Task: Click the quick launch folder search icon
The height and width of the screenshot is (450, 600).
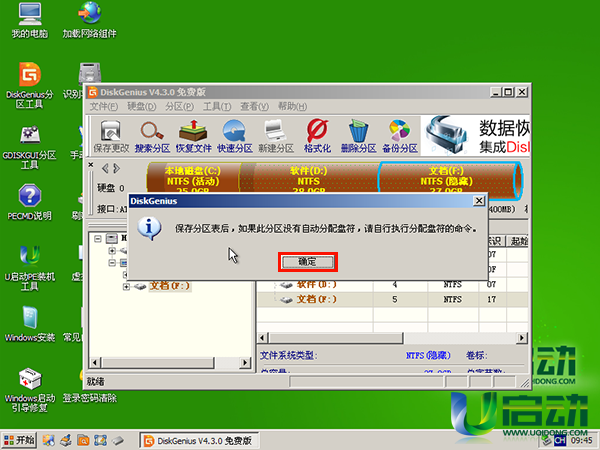Action: tap(83, 440)
